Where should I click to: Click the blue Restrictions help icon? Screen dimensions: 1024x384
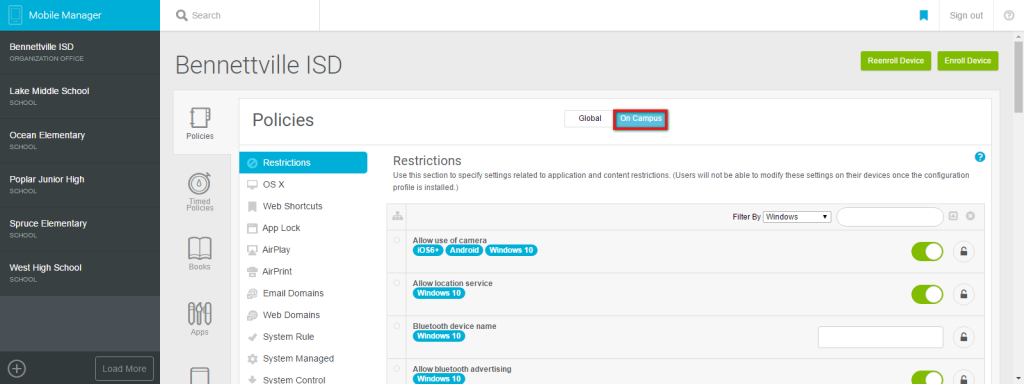point(980,157)
